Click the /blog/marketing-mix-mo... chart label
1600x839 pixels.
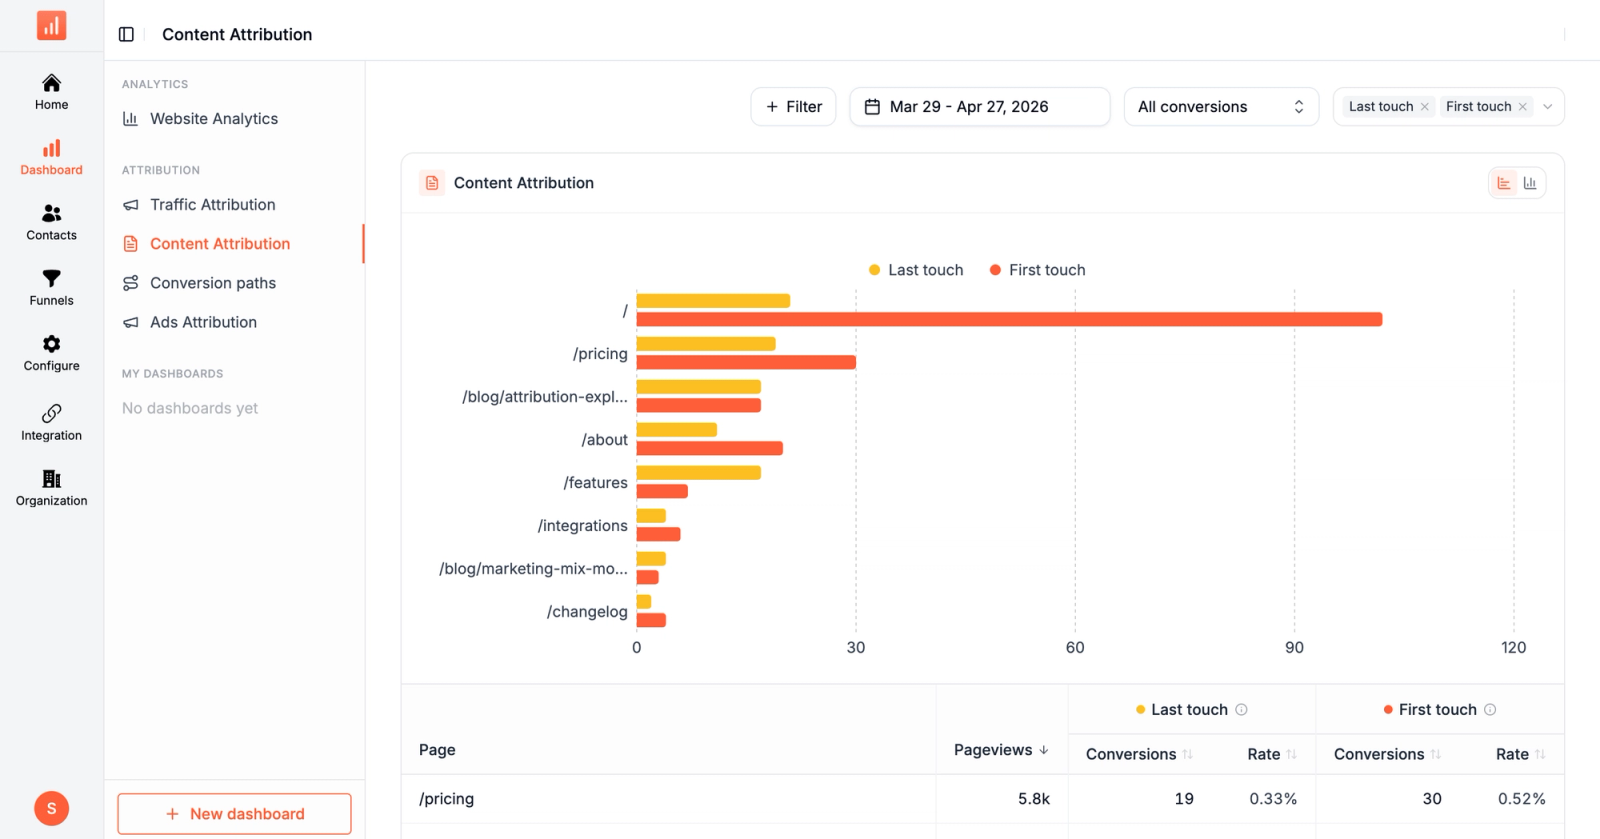pos(533,569)
